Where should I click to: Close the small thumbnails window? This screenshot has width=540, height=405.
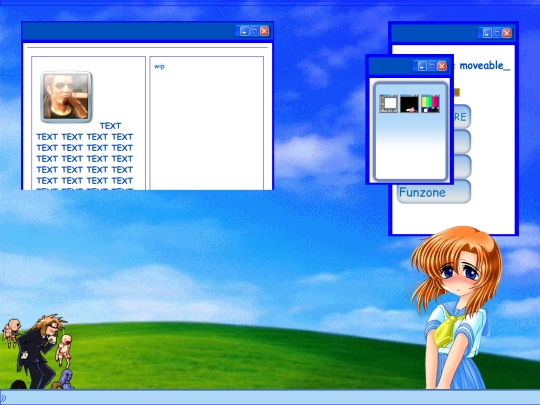[442, 66]
